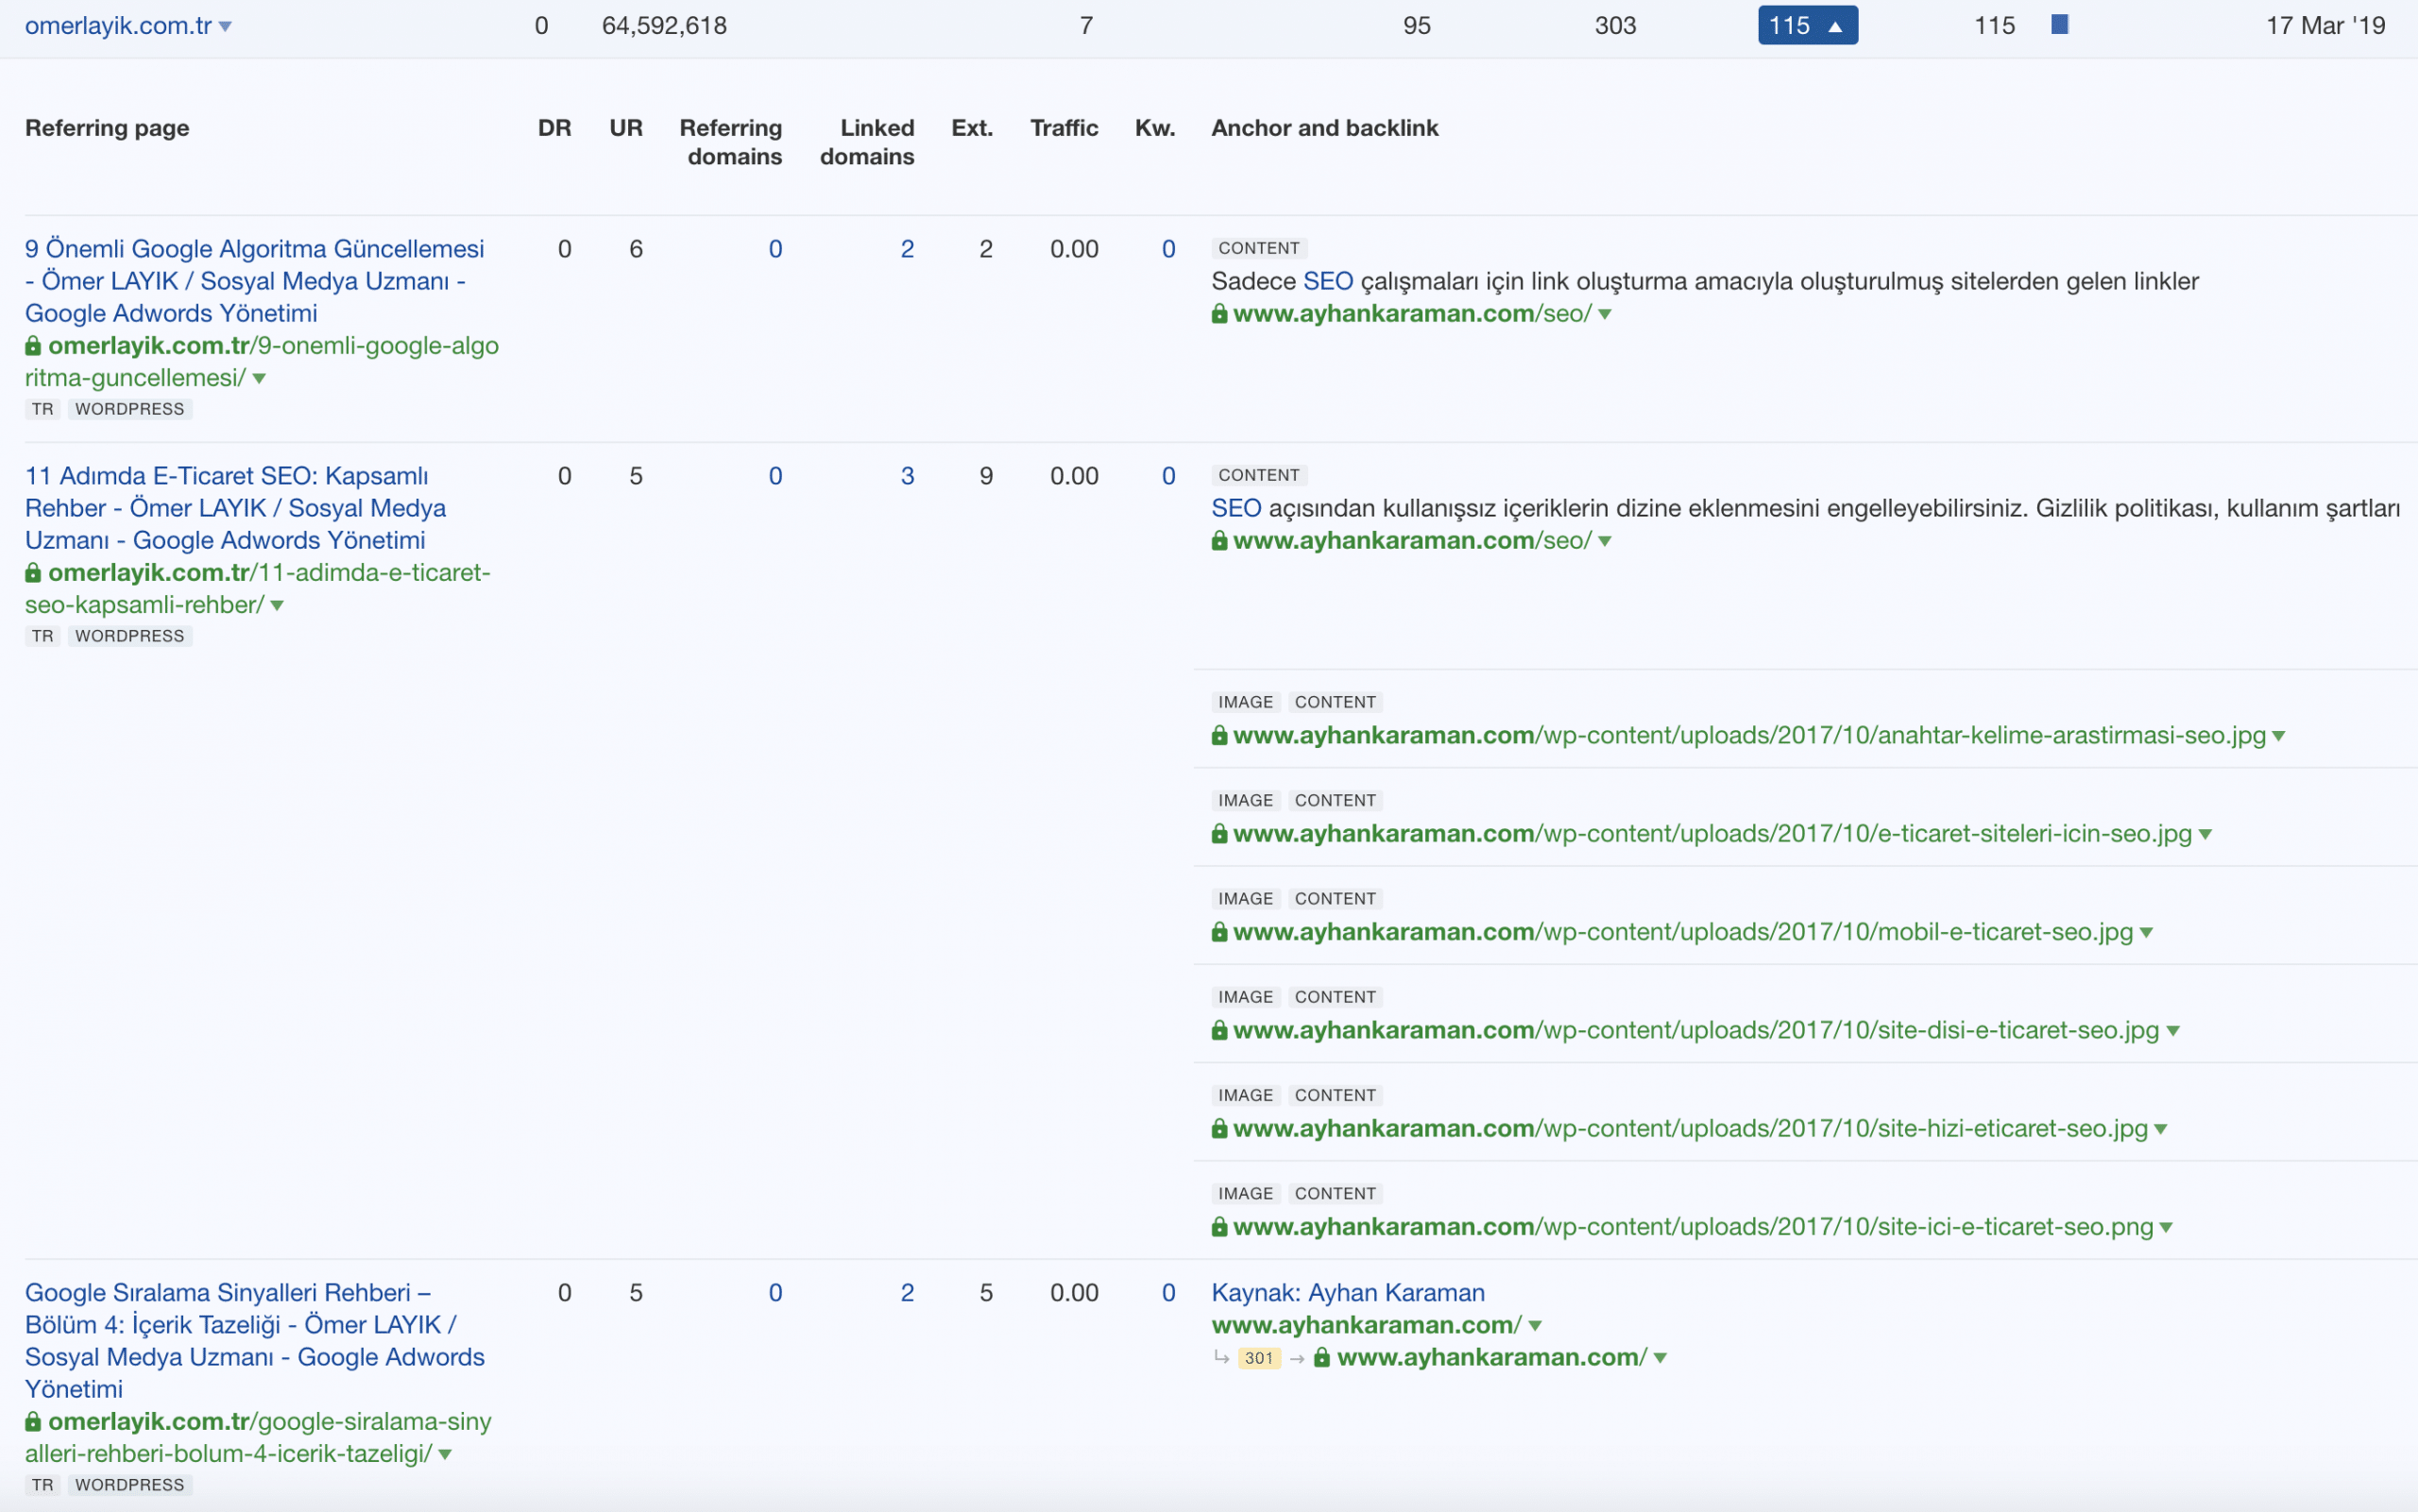Click Kw. value 0 in 11 Adımda row
2418x1512 pixels.
coord(1168,476)
